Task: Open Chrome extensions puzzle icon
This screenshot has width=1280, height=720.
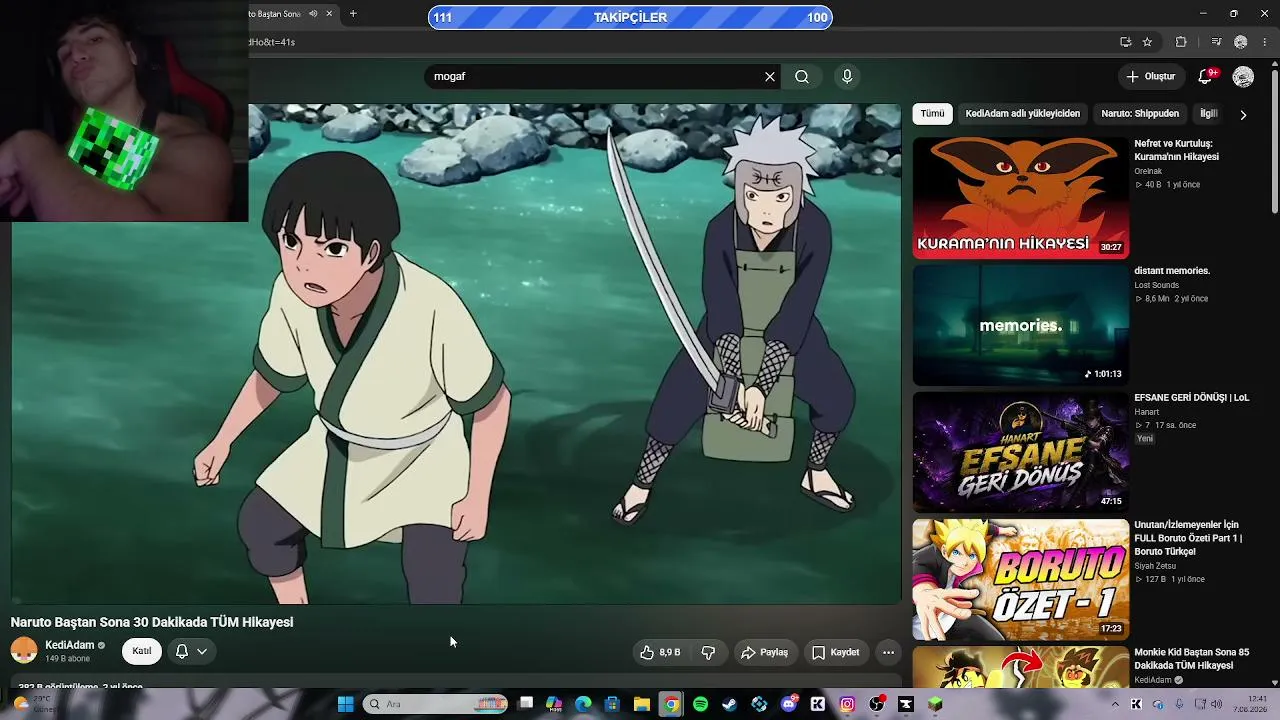Action: [x=1181, y=42]
